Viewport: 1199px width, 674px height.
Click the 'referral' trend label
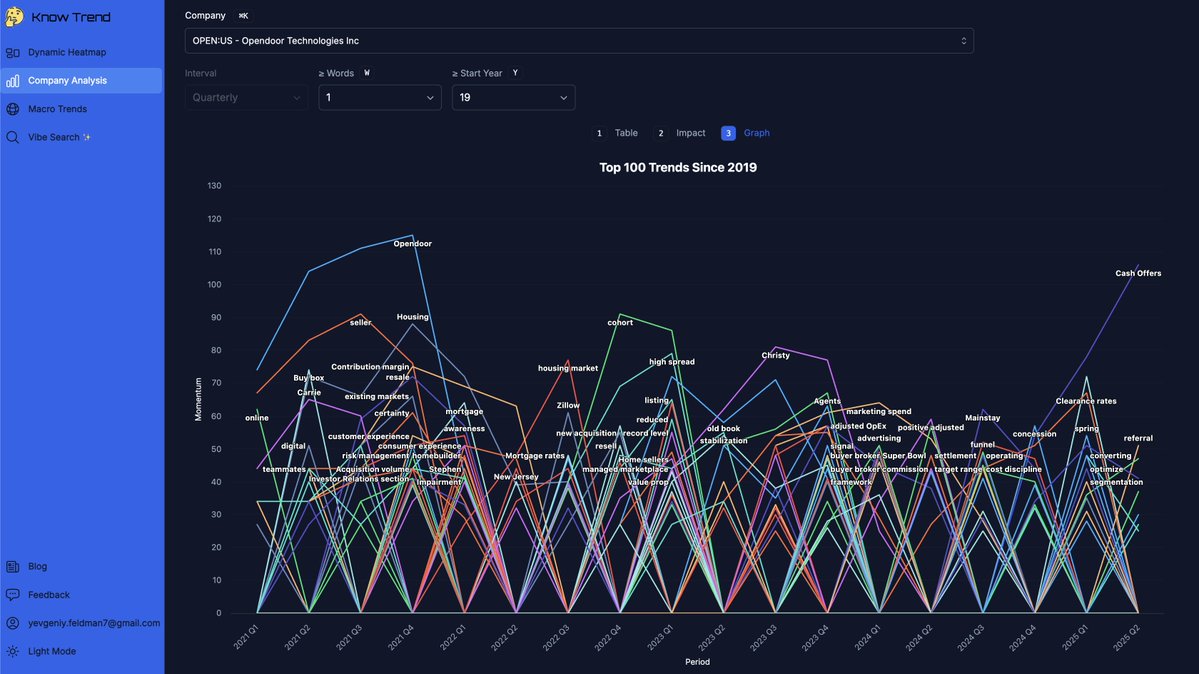click(1138, 438)
